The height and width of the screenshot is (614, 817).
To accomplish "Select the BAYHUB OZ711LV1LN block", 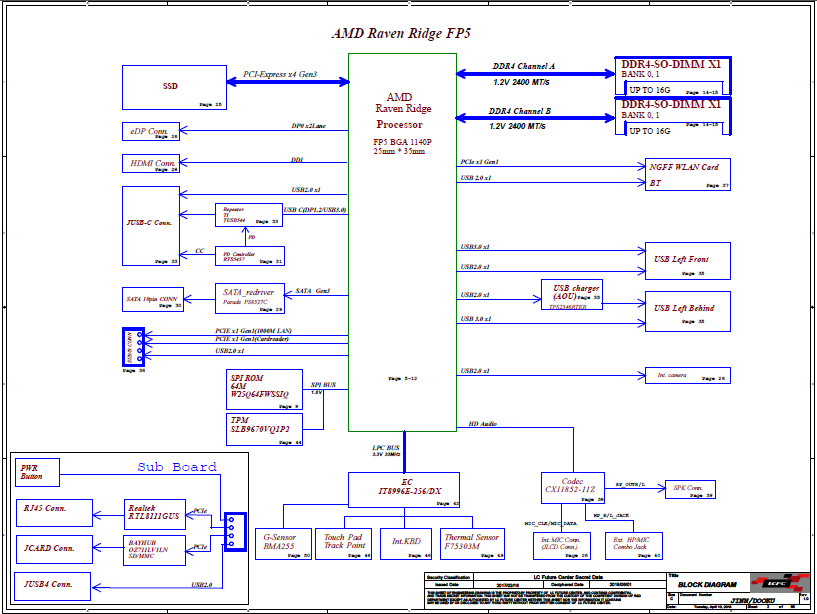I will tap(154, 550).
